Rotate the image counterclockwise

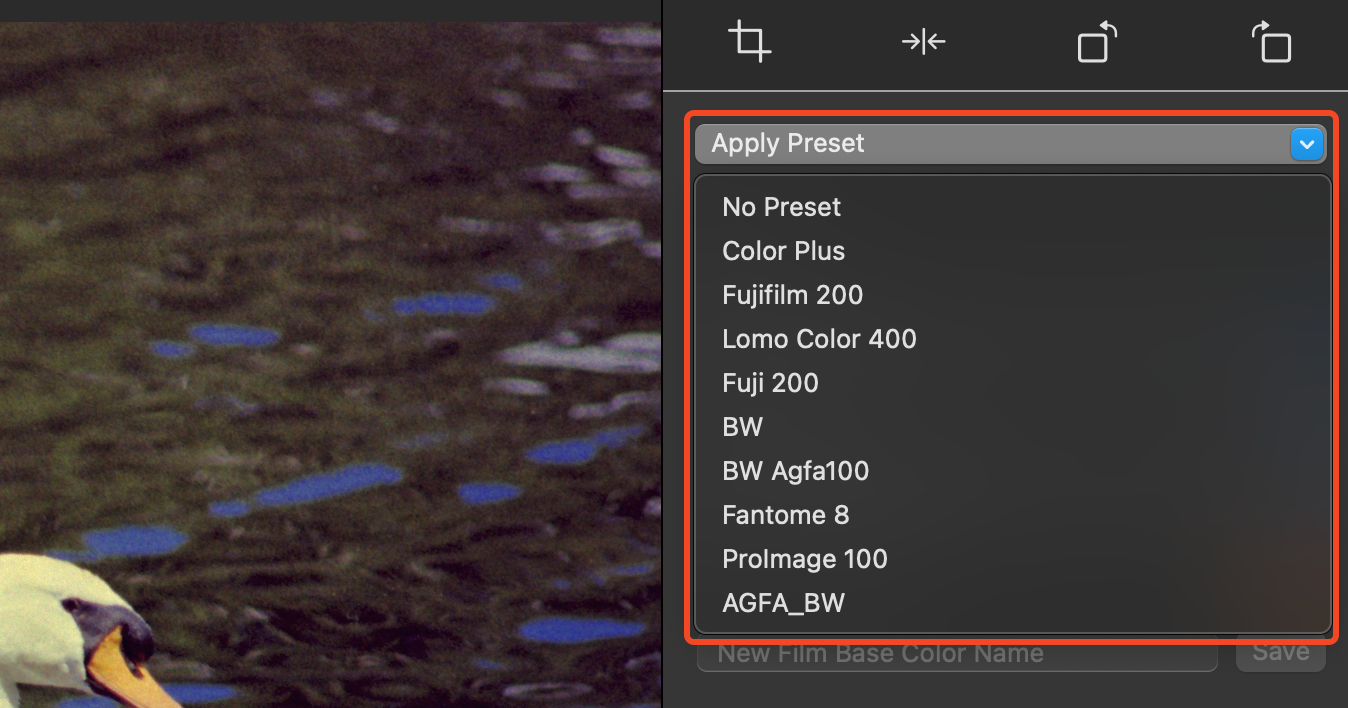coord(1096,41)
